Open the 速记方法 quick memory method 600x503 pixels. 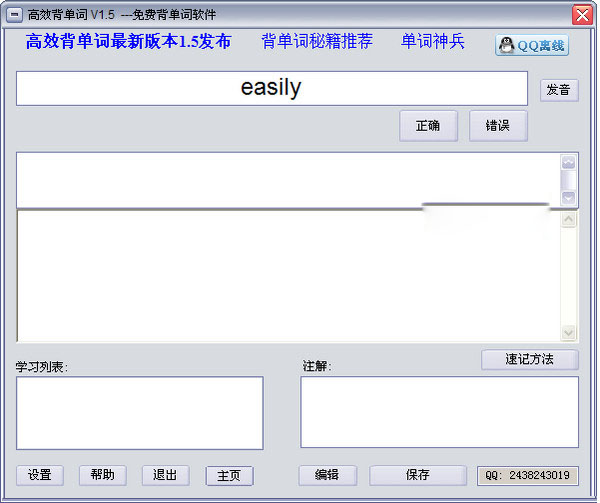[x=529, y=359]
